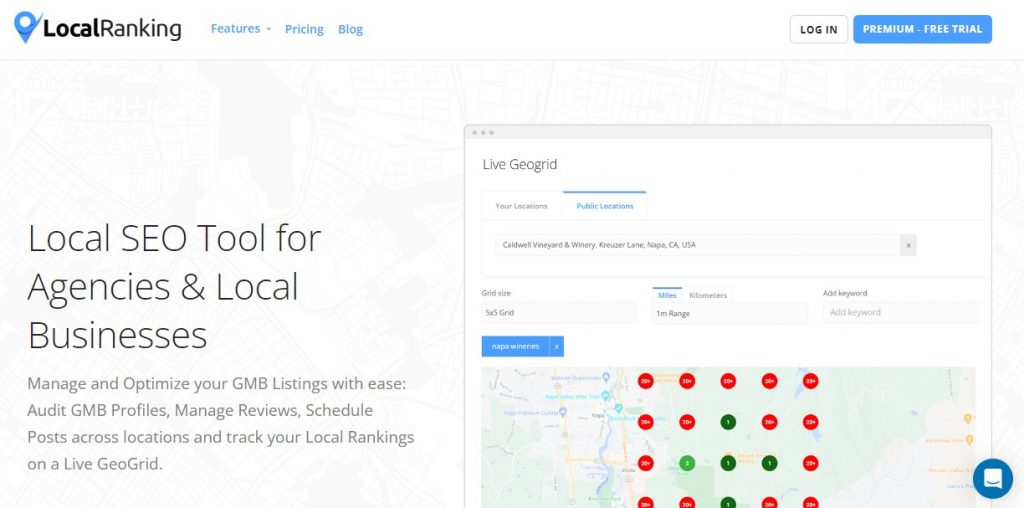Open the 1m Range dropdown
Image resolution: width=1024 pixels, height=508 pixels.
(x=729, y=313)
